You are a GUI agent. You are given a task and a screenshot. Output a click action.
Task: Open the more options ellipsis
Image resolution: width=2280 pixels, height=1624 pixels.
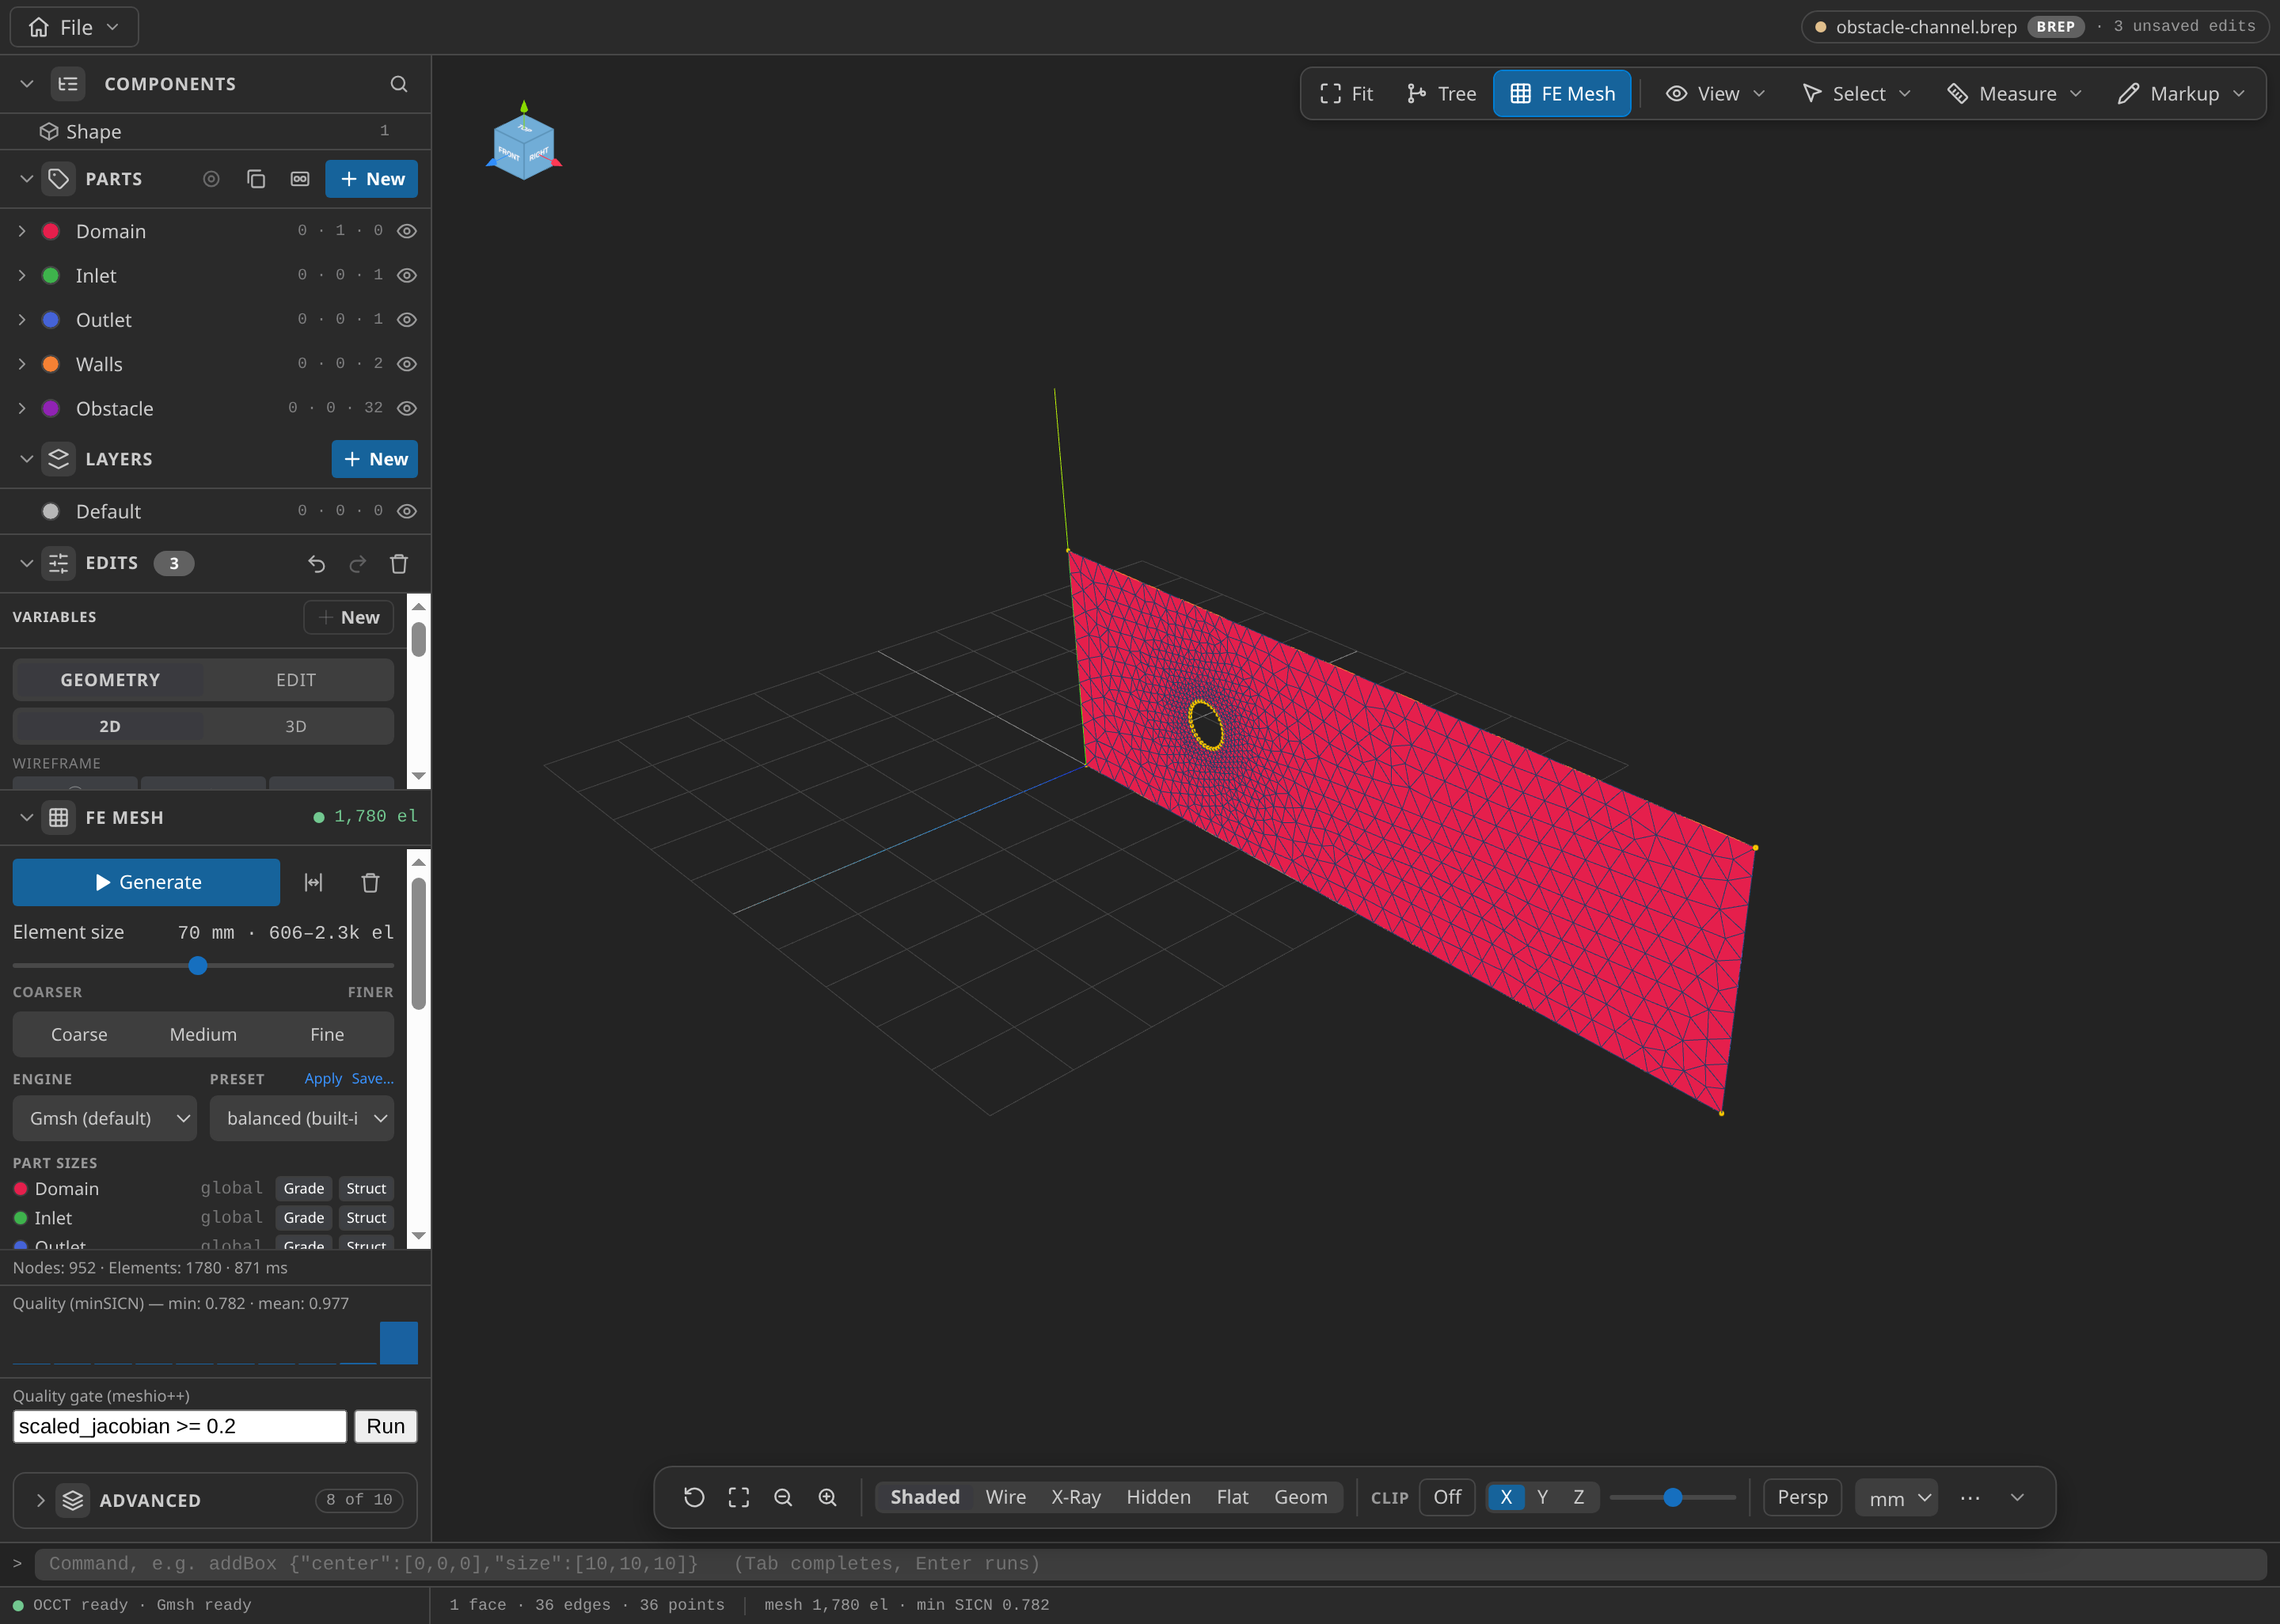[x=1970, y=1497]
